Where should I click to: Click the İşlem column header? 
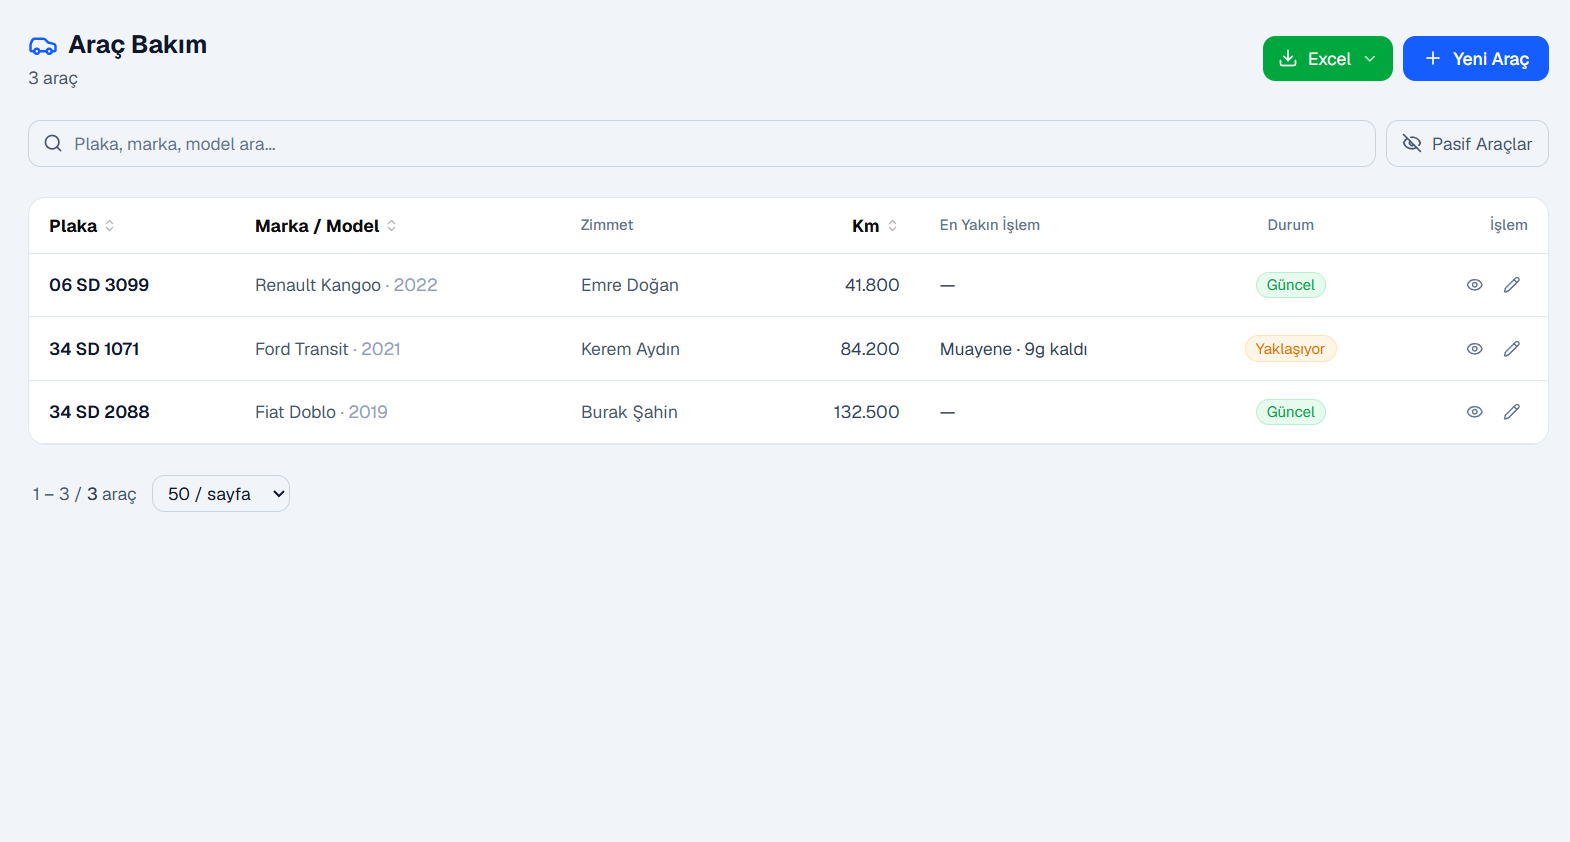click(x=1509, y=225)
